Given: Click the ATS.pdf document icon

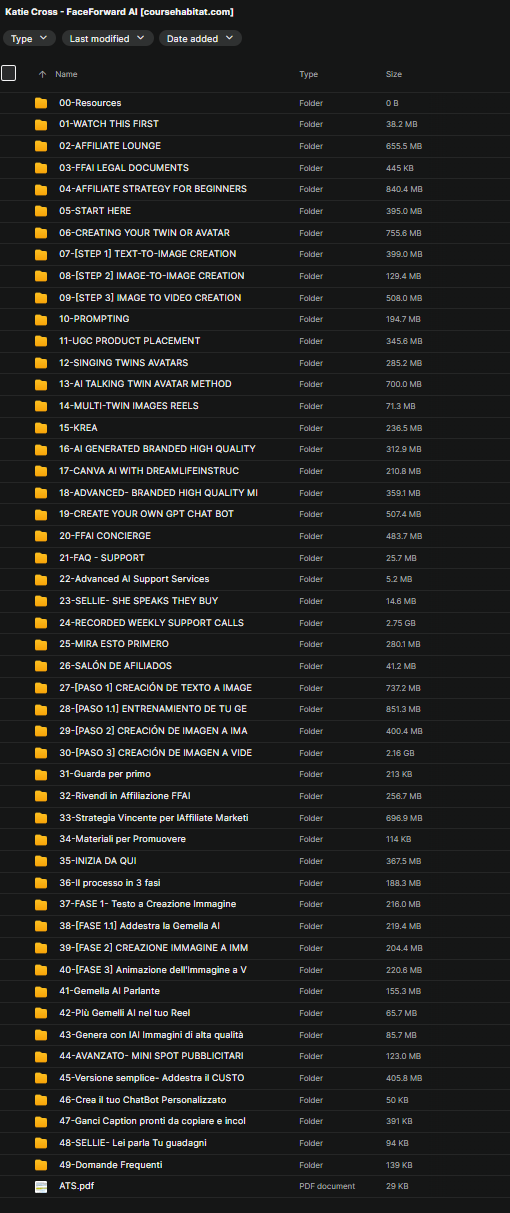Looking at the screenshot, I should pos(41,1186).
